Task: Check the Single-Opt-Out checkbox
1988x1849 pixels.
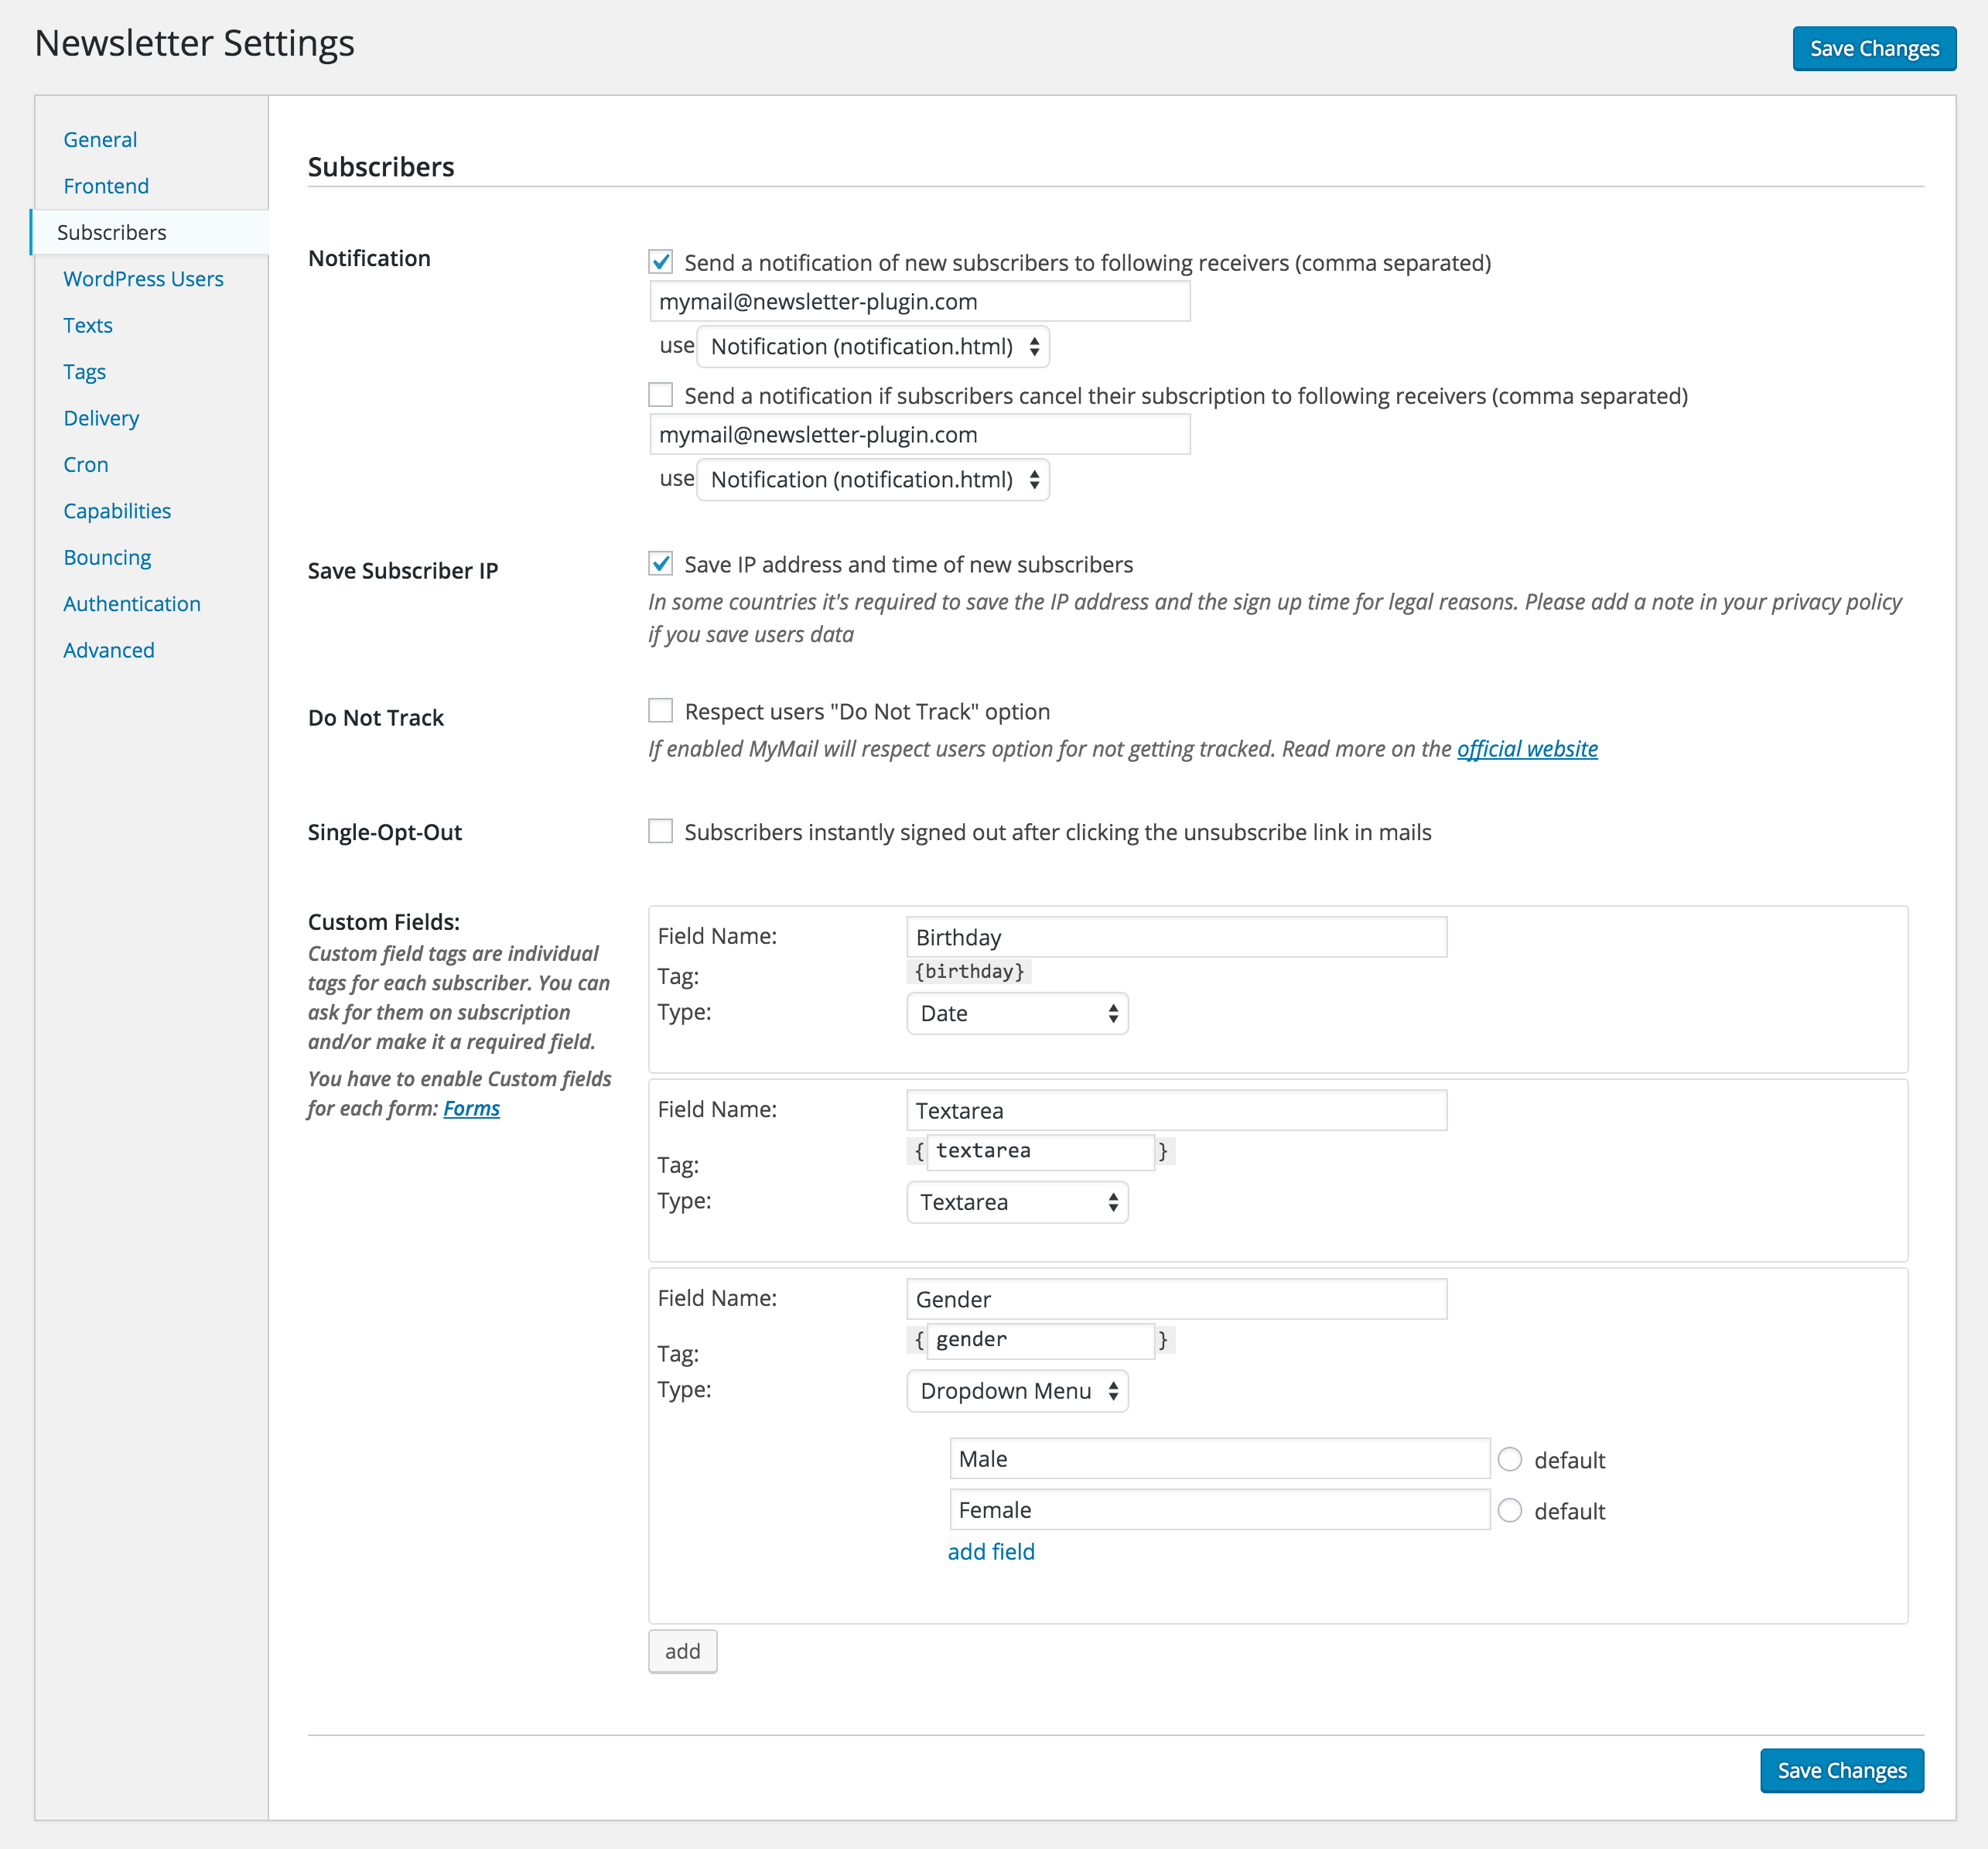Action: point(660,831)
